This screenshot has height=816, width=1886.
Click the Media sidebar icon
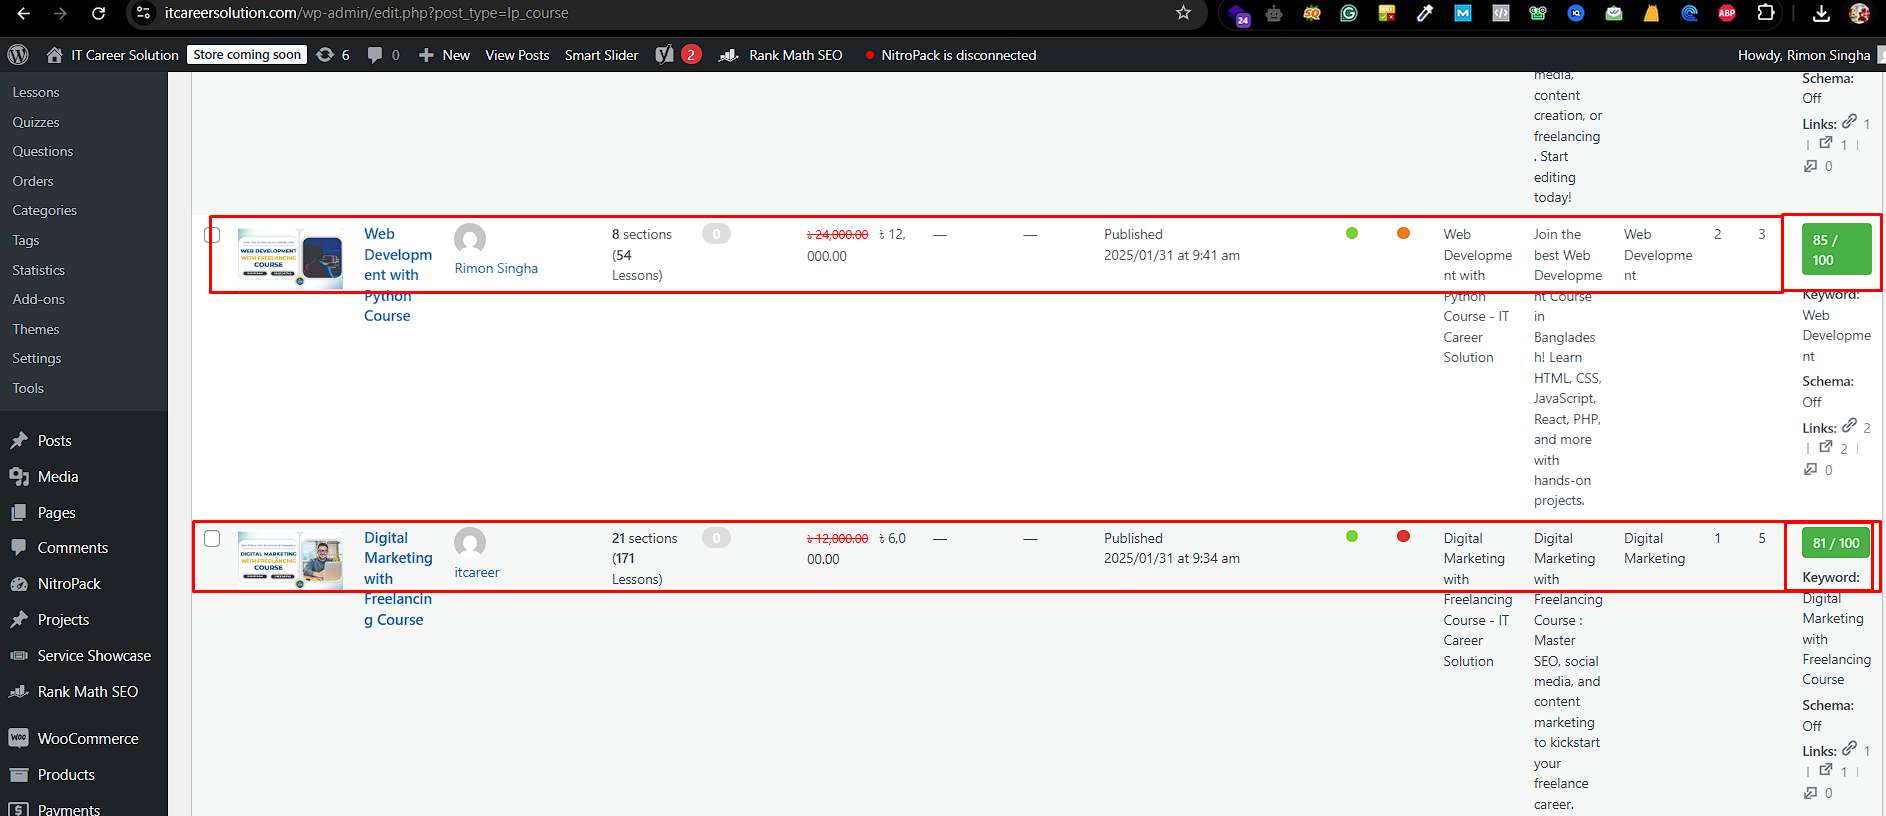click(x=18, y=477)
